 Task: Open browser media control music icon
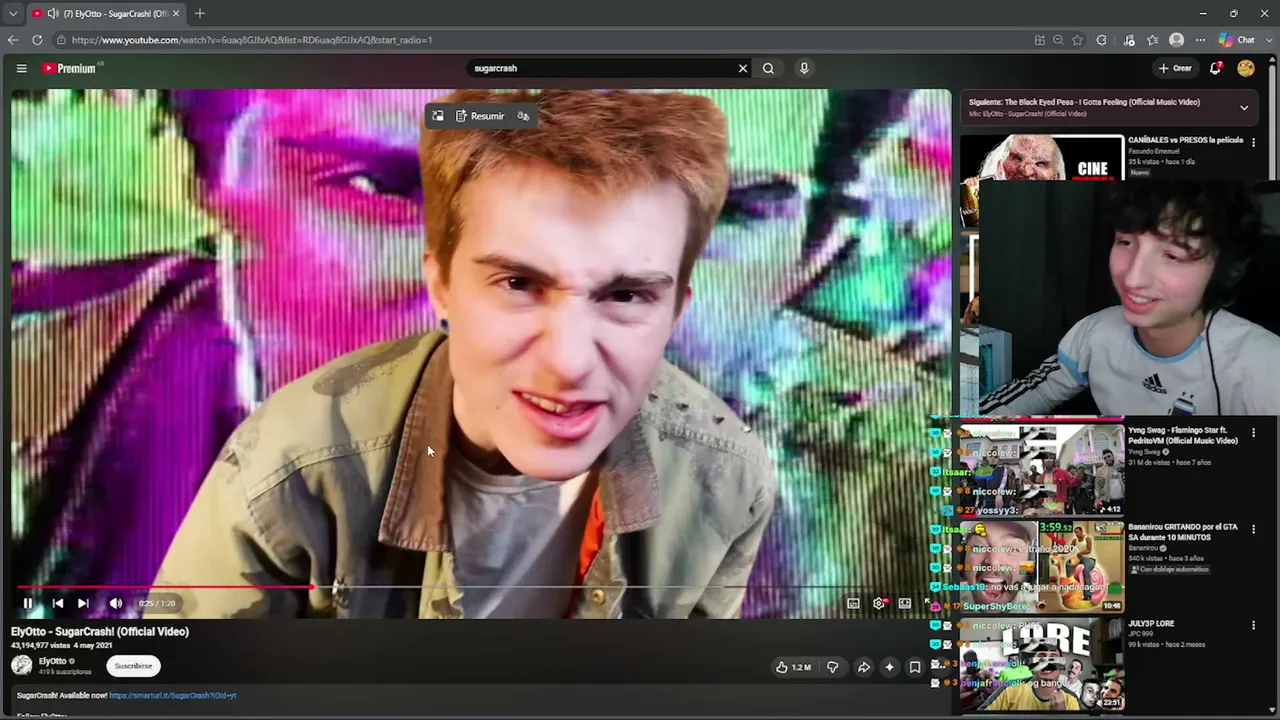pos(1129,40)
